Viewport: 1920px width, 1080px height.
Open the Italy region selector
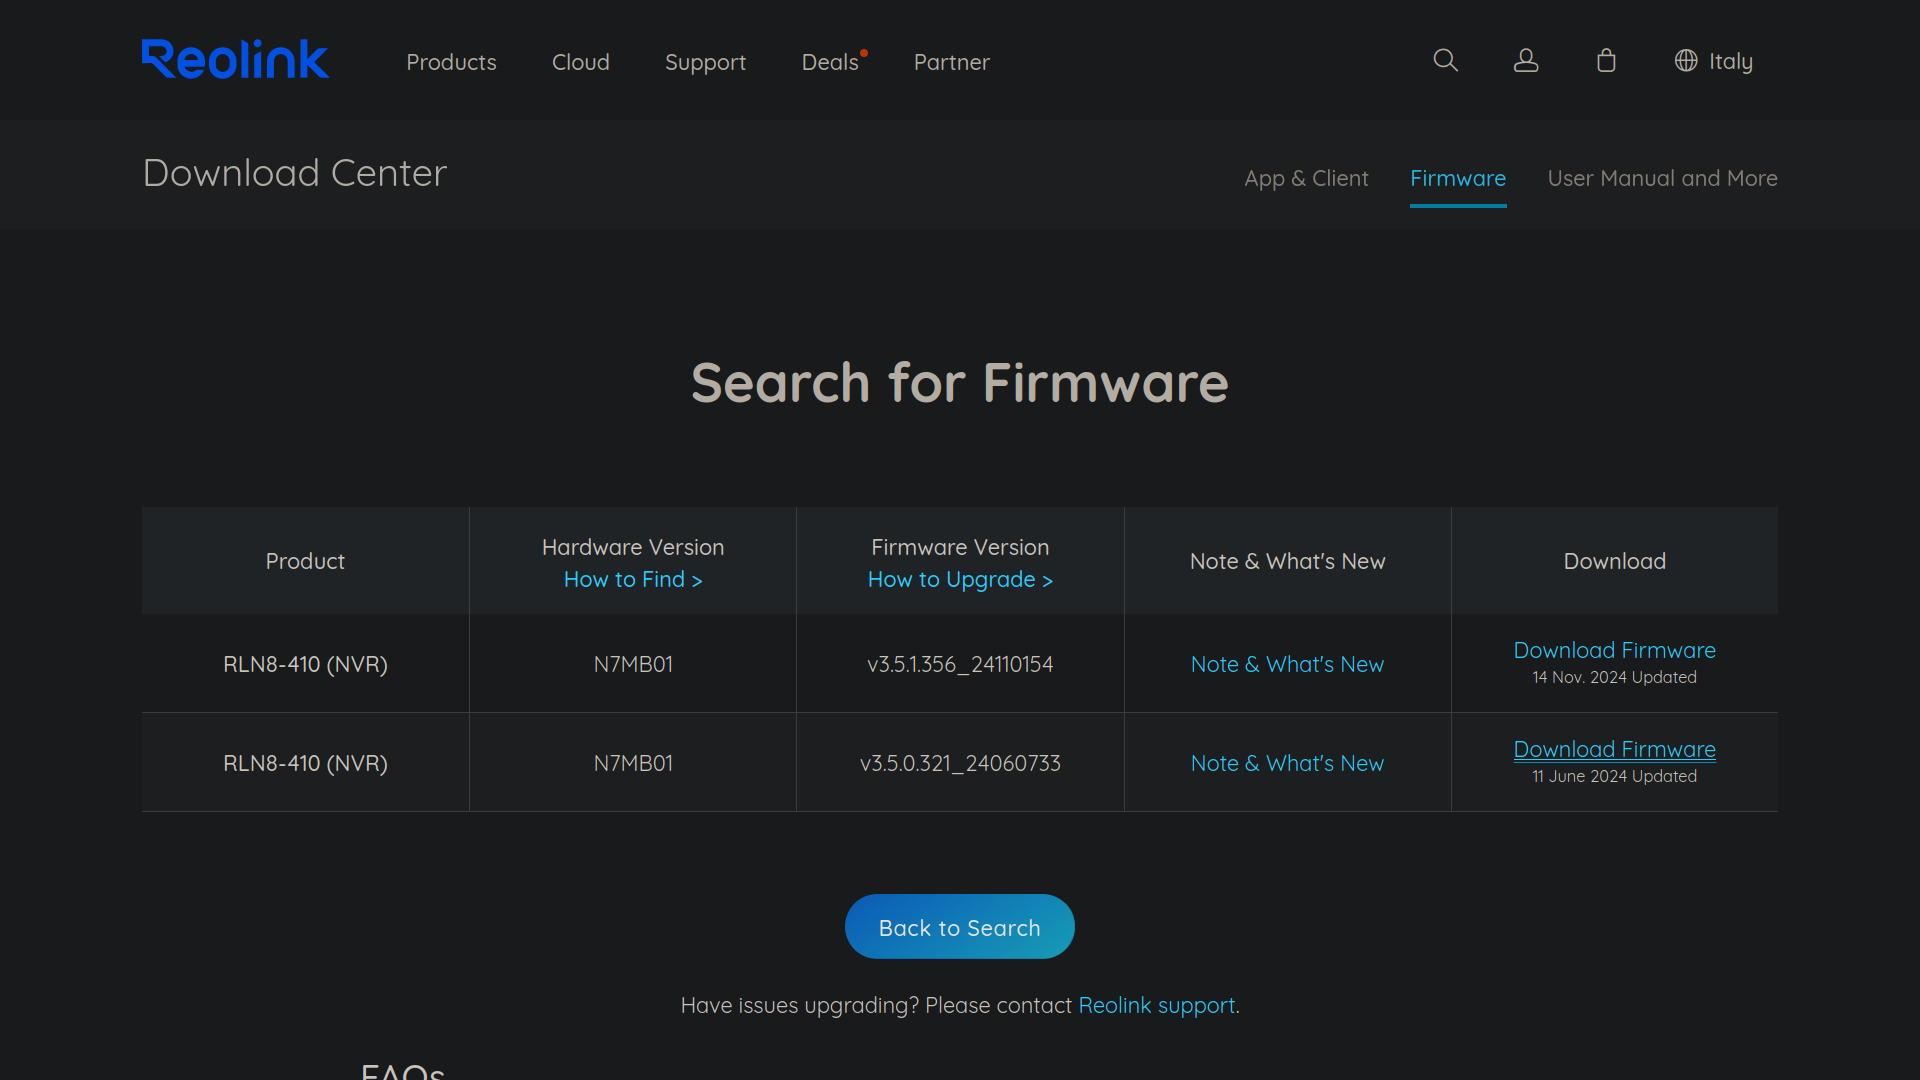tap(1731, 60)
